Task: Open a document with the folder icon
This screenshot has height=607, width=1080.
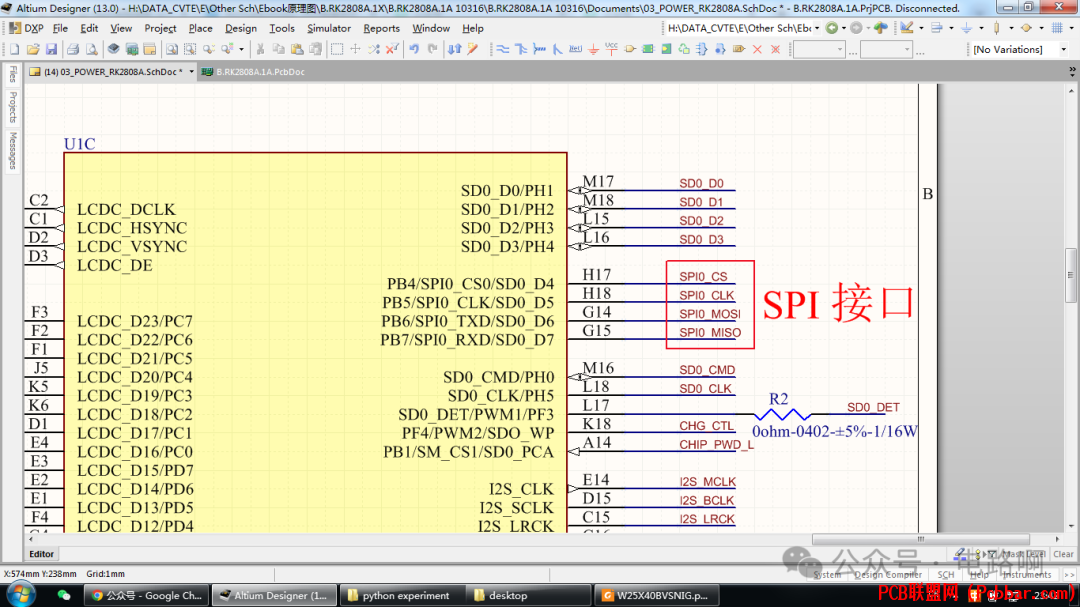Action: coord(33,50)
